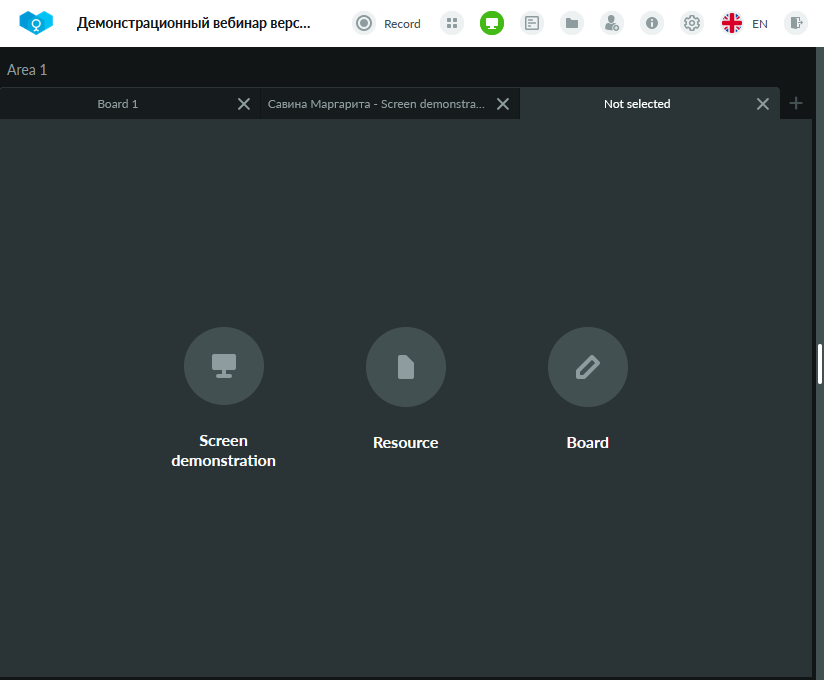Open settings gear icon
The image size is (824, 680).
(x=692, y=23)
